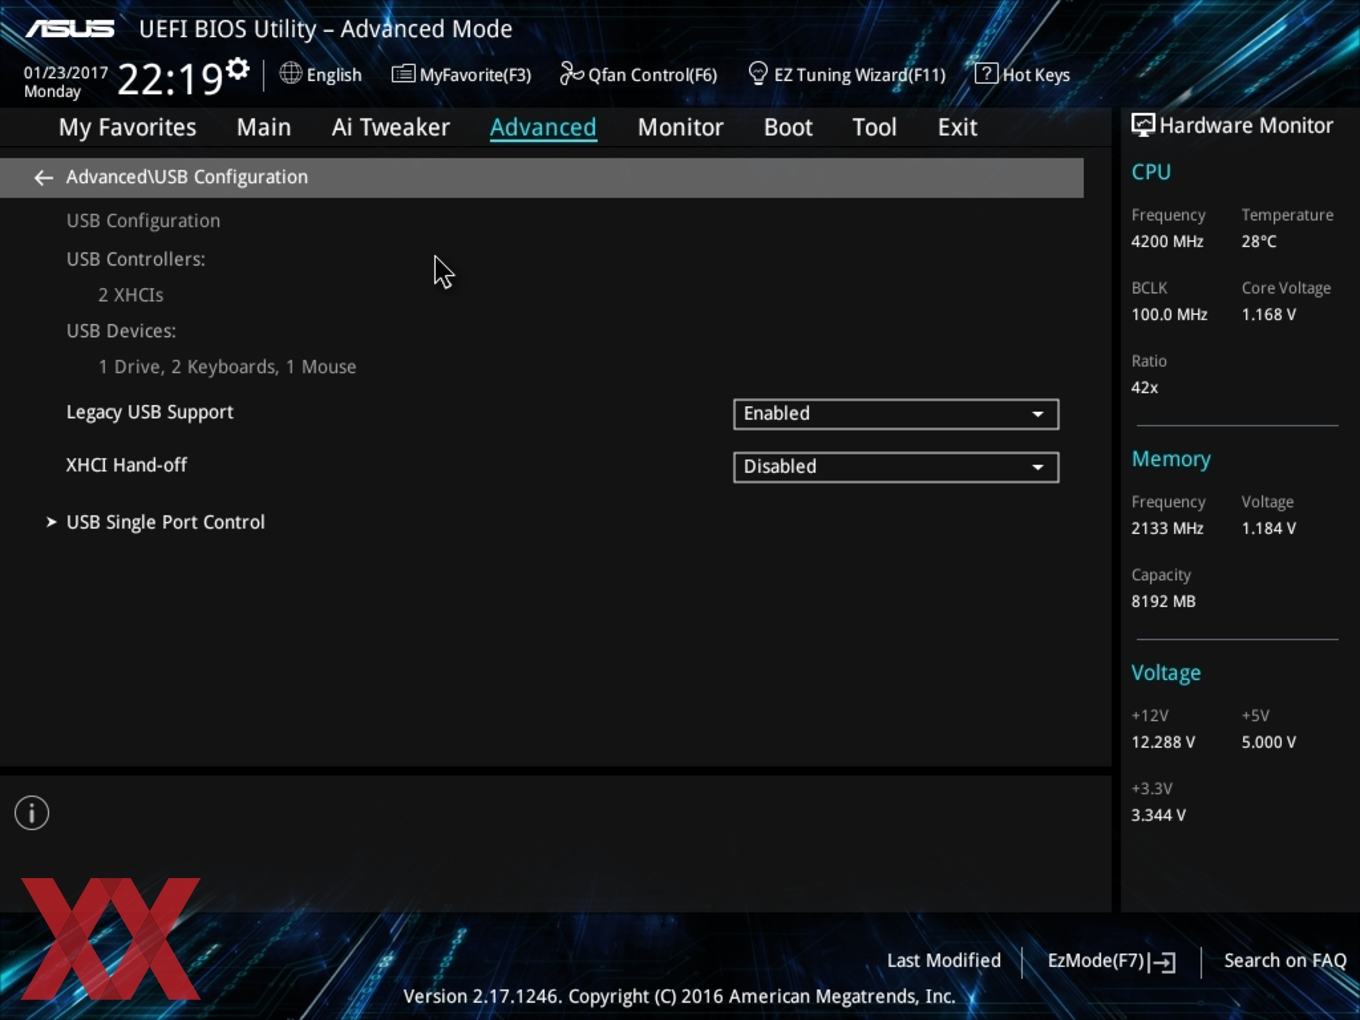Click the CPU frequency value 4200 MHz
1360x1020 pixels.
(1167, 241)
